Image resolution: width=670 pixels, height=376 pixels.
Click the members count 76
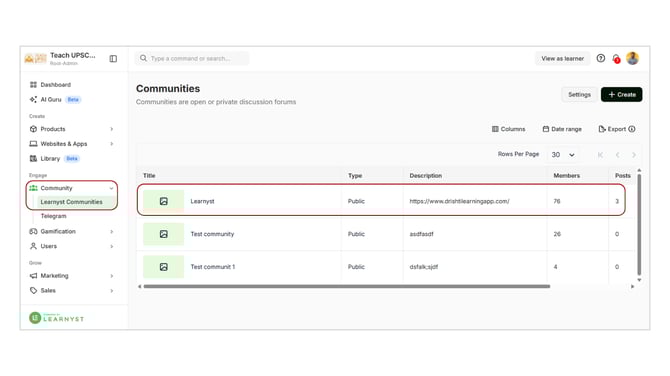pos(557,201)
